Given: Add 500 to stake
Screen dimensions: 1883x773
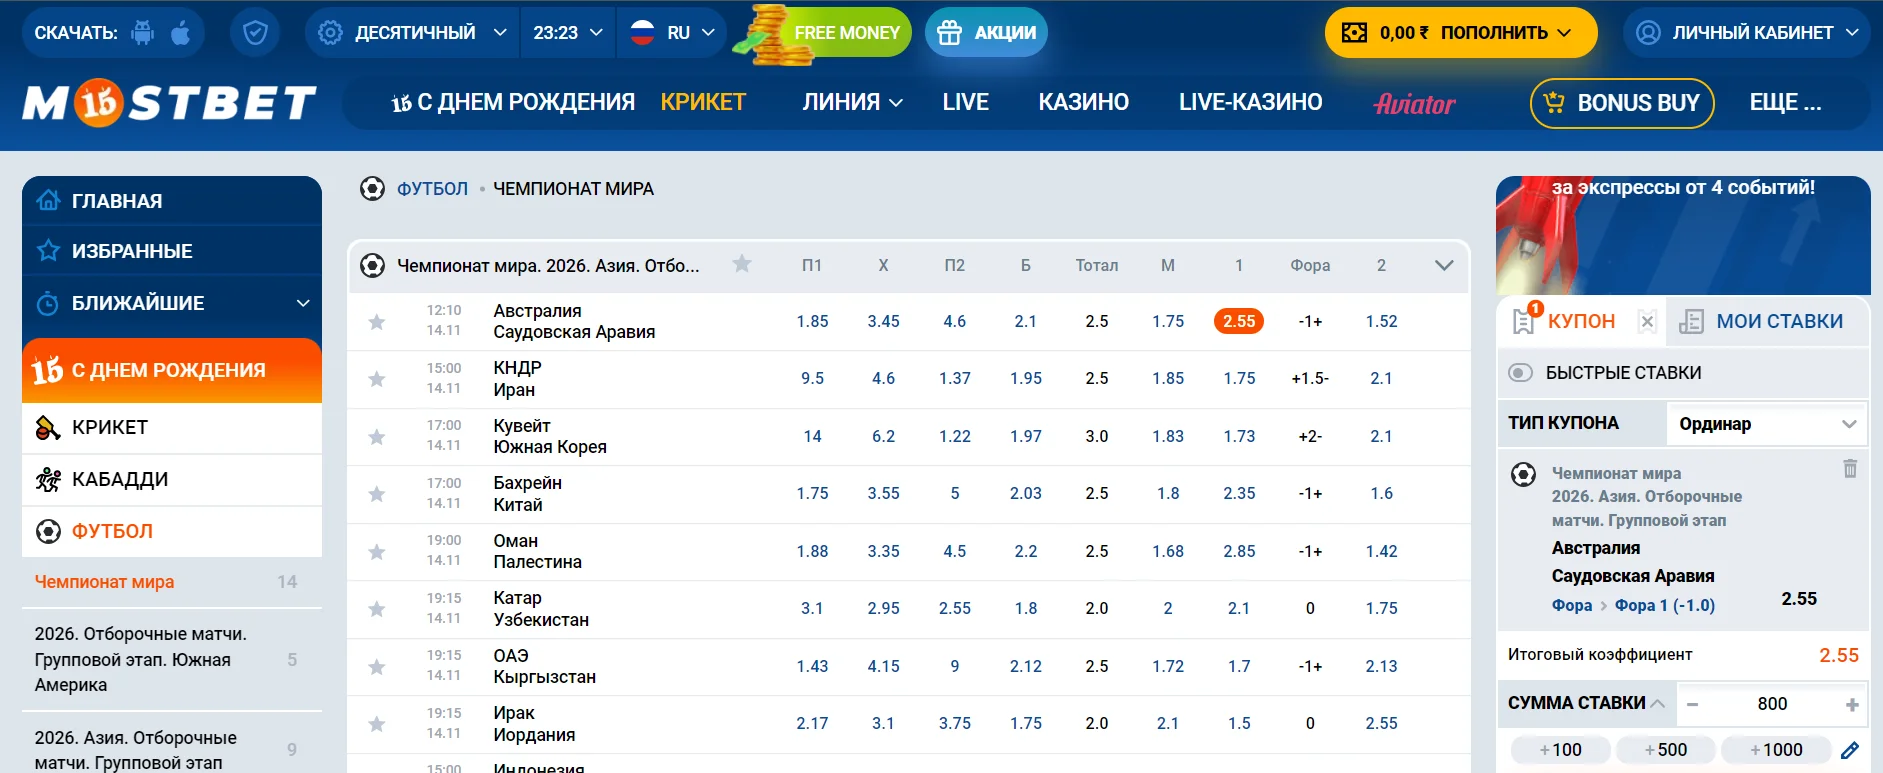Looking at the screenshot, I should (1666, 750).
